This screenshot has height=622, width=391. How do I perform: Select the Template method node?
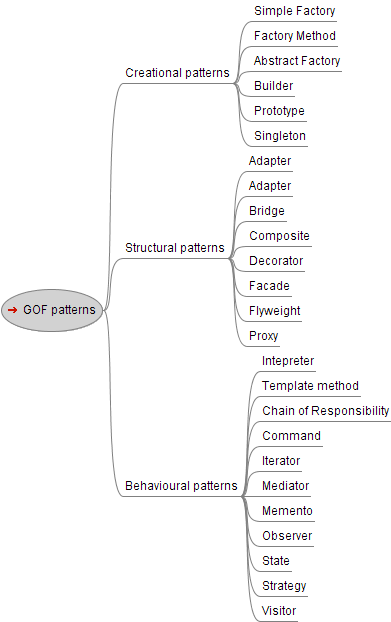tap(310, 386)
